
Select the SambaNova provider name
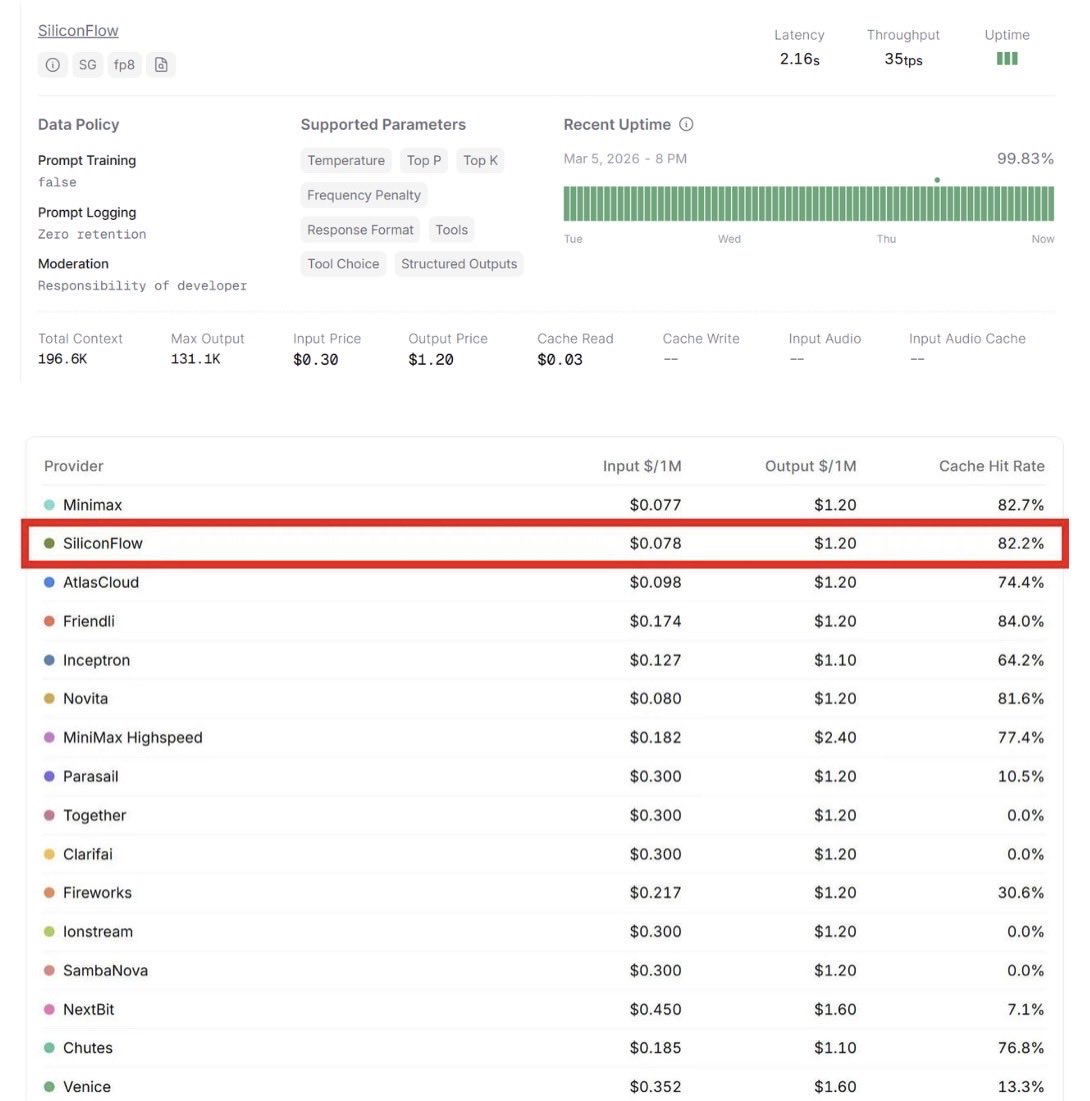105,970
